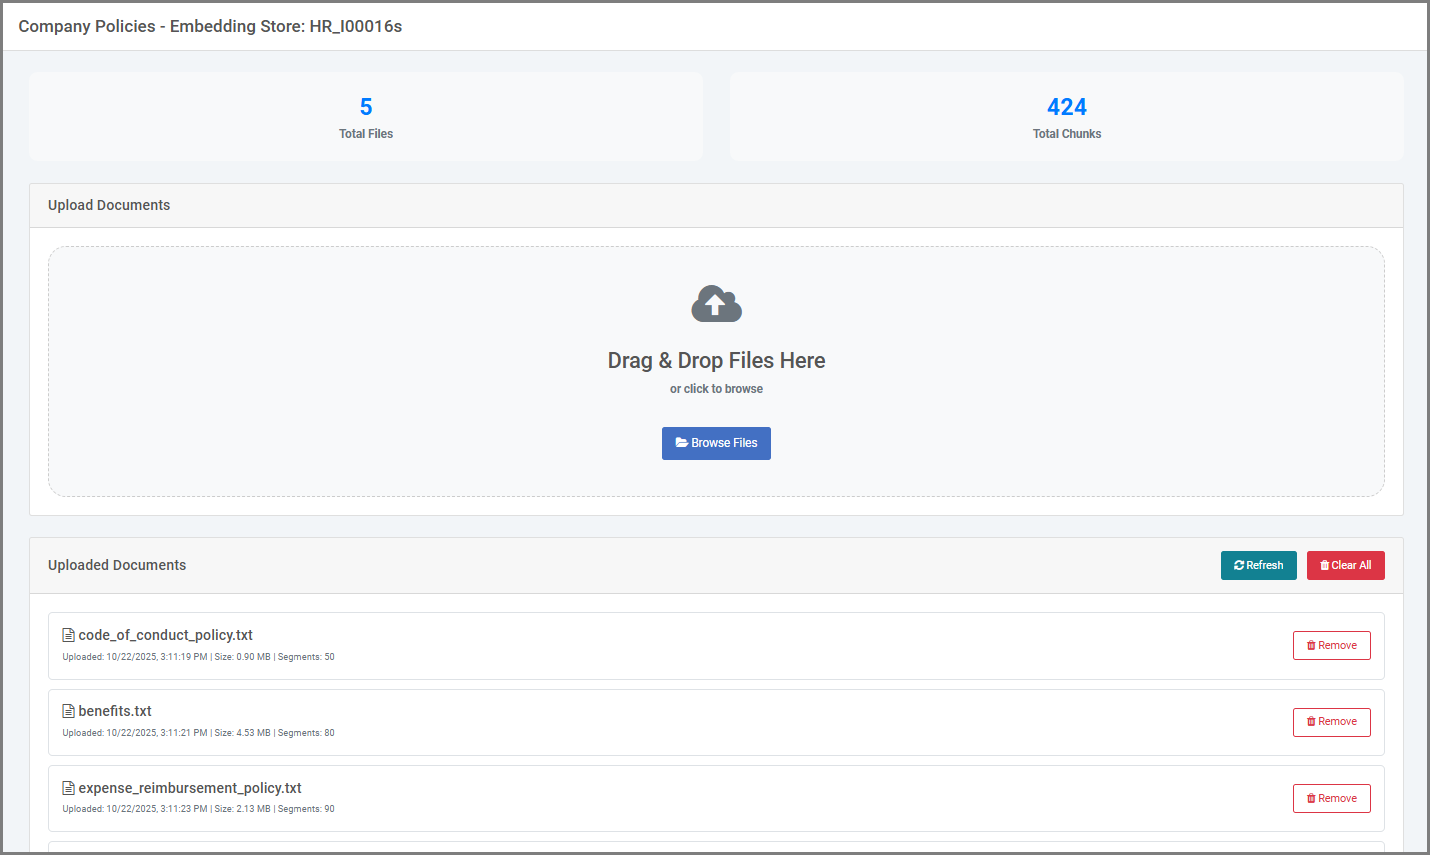
Task: Click the Drag & Drop Files Here heading
Action: 716,361
